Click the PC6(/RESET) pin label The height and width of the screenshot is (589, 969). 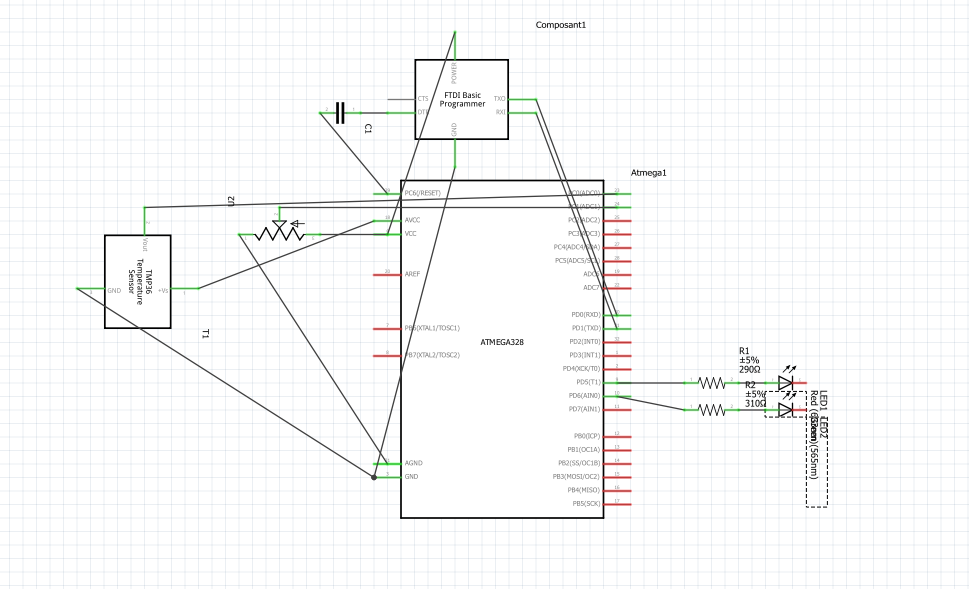tap(423, 193)
